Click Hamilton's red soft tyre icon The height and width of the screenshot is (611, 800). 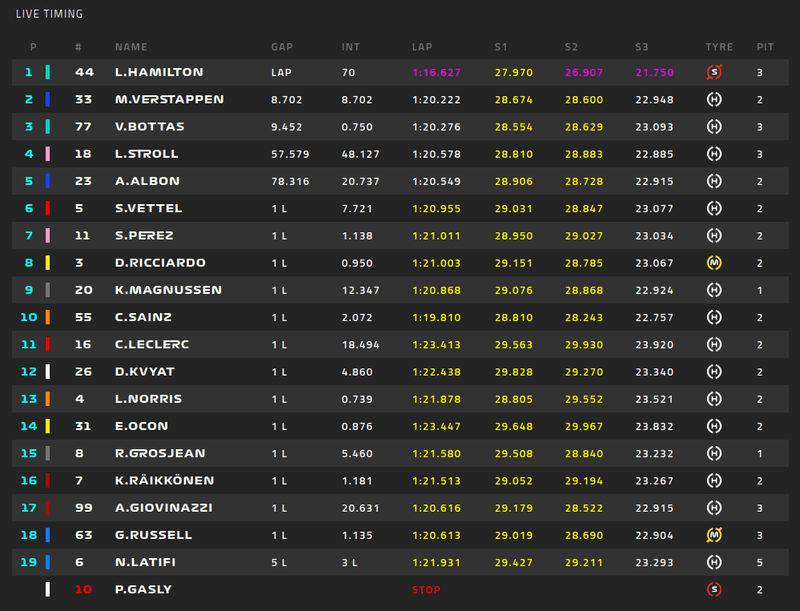(x=714, y=72)
